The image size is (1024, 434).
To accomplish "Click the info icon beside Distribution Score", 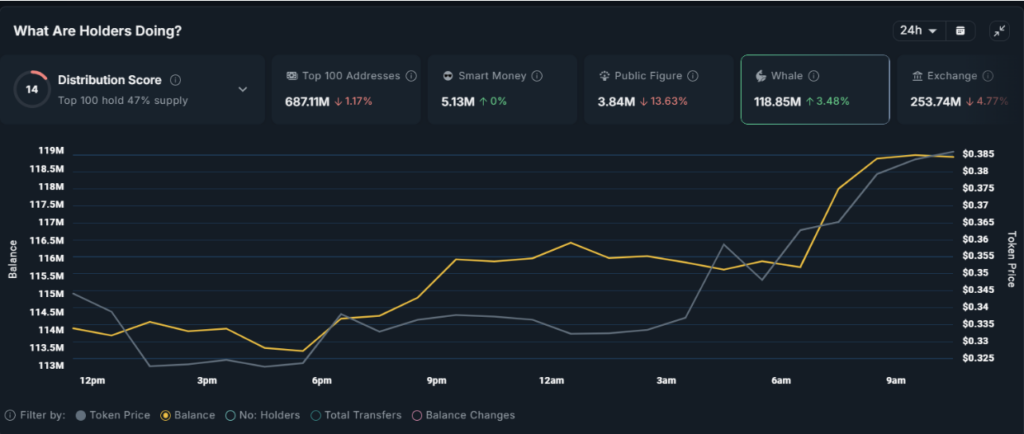I will (176, 80).
